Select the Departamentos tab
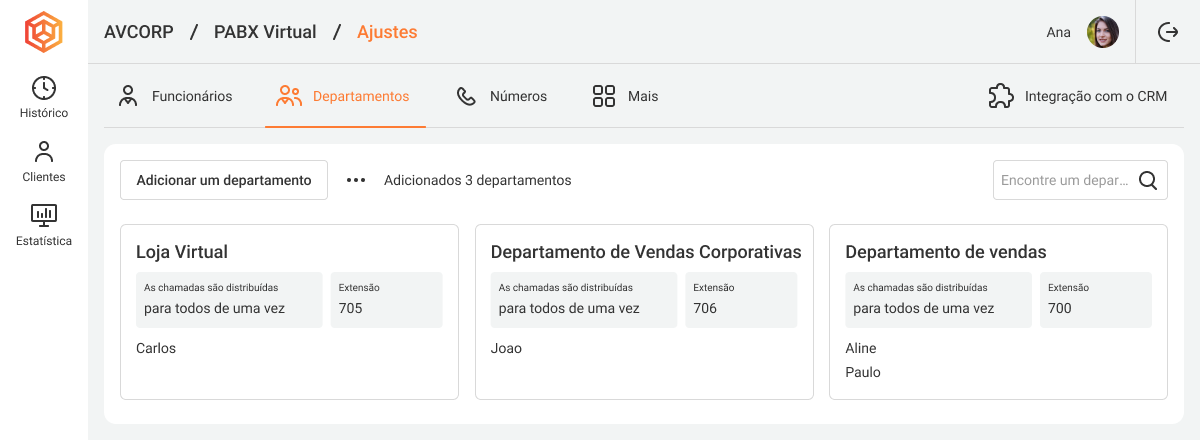The height and width of the screenshot is (440, 1200). 345,97
